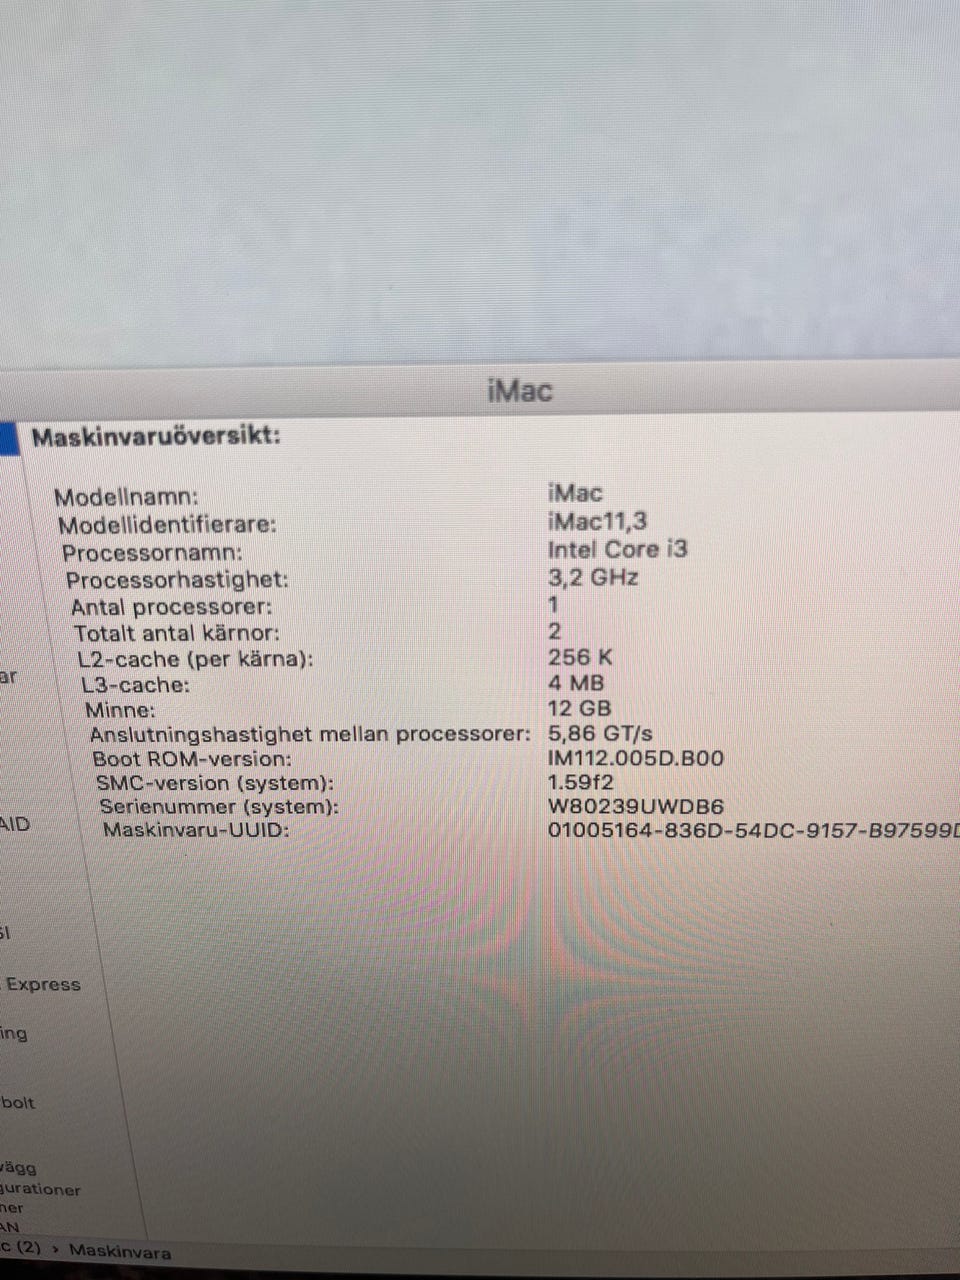Click the Boot ROM-version label
Image resolution: width=960 pixels, height=1280 pixels.
click(193, 759)
